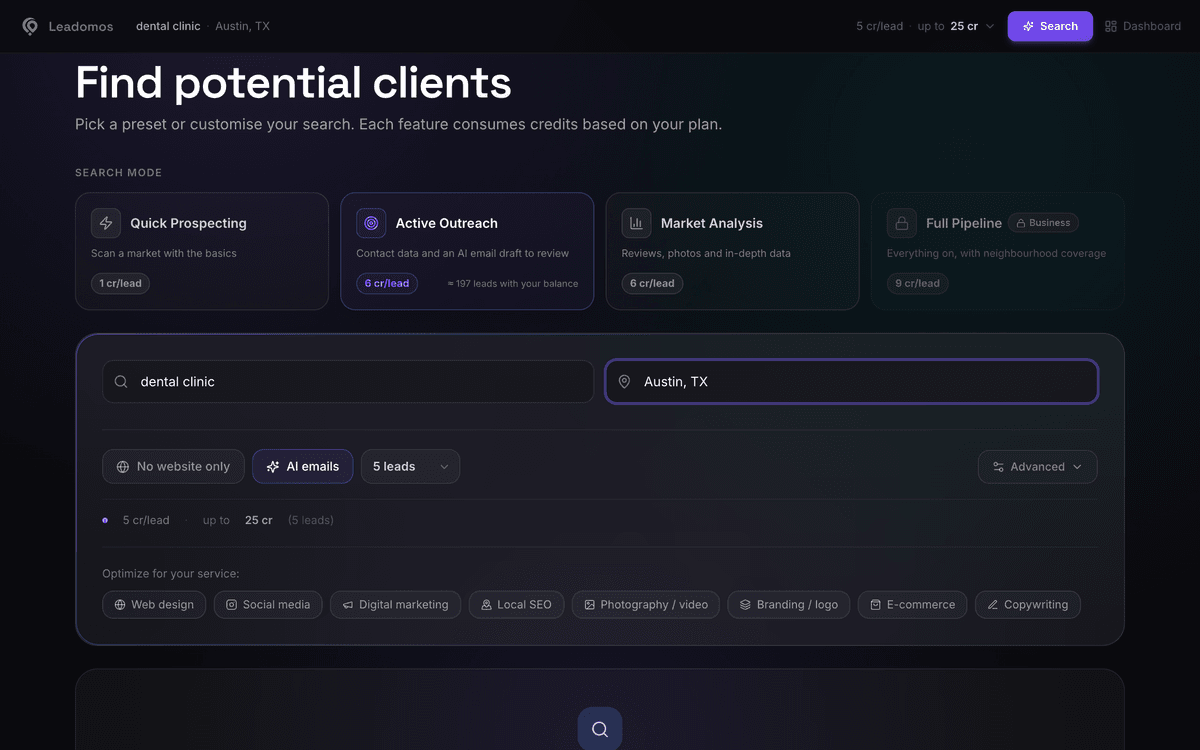Screen dimensions: 1200x750
Task: Click the (5 leads) cost summary text
Action: pyautogui.click(x=311, y=520)
